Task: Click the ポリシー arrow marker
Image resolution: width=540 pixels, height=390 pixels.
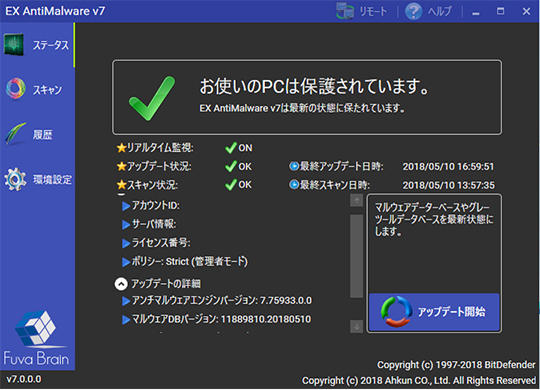Action: (x=126, y=262)
